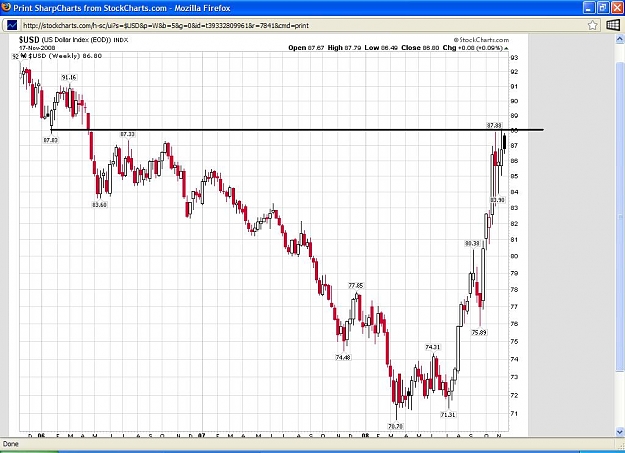
Task: Click the Open 87.67 value
Action: (306, 48)
